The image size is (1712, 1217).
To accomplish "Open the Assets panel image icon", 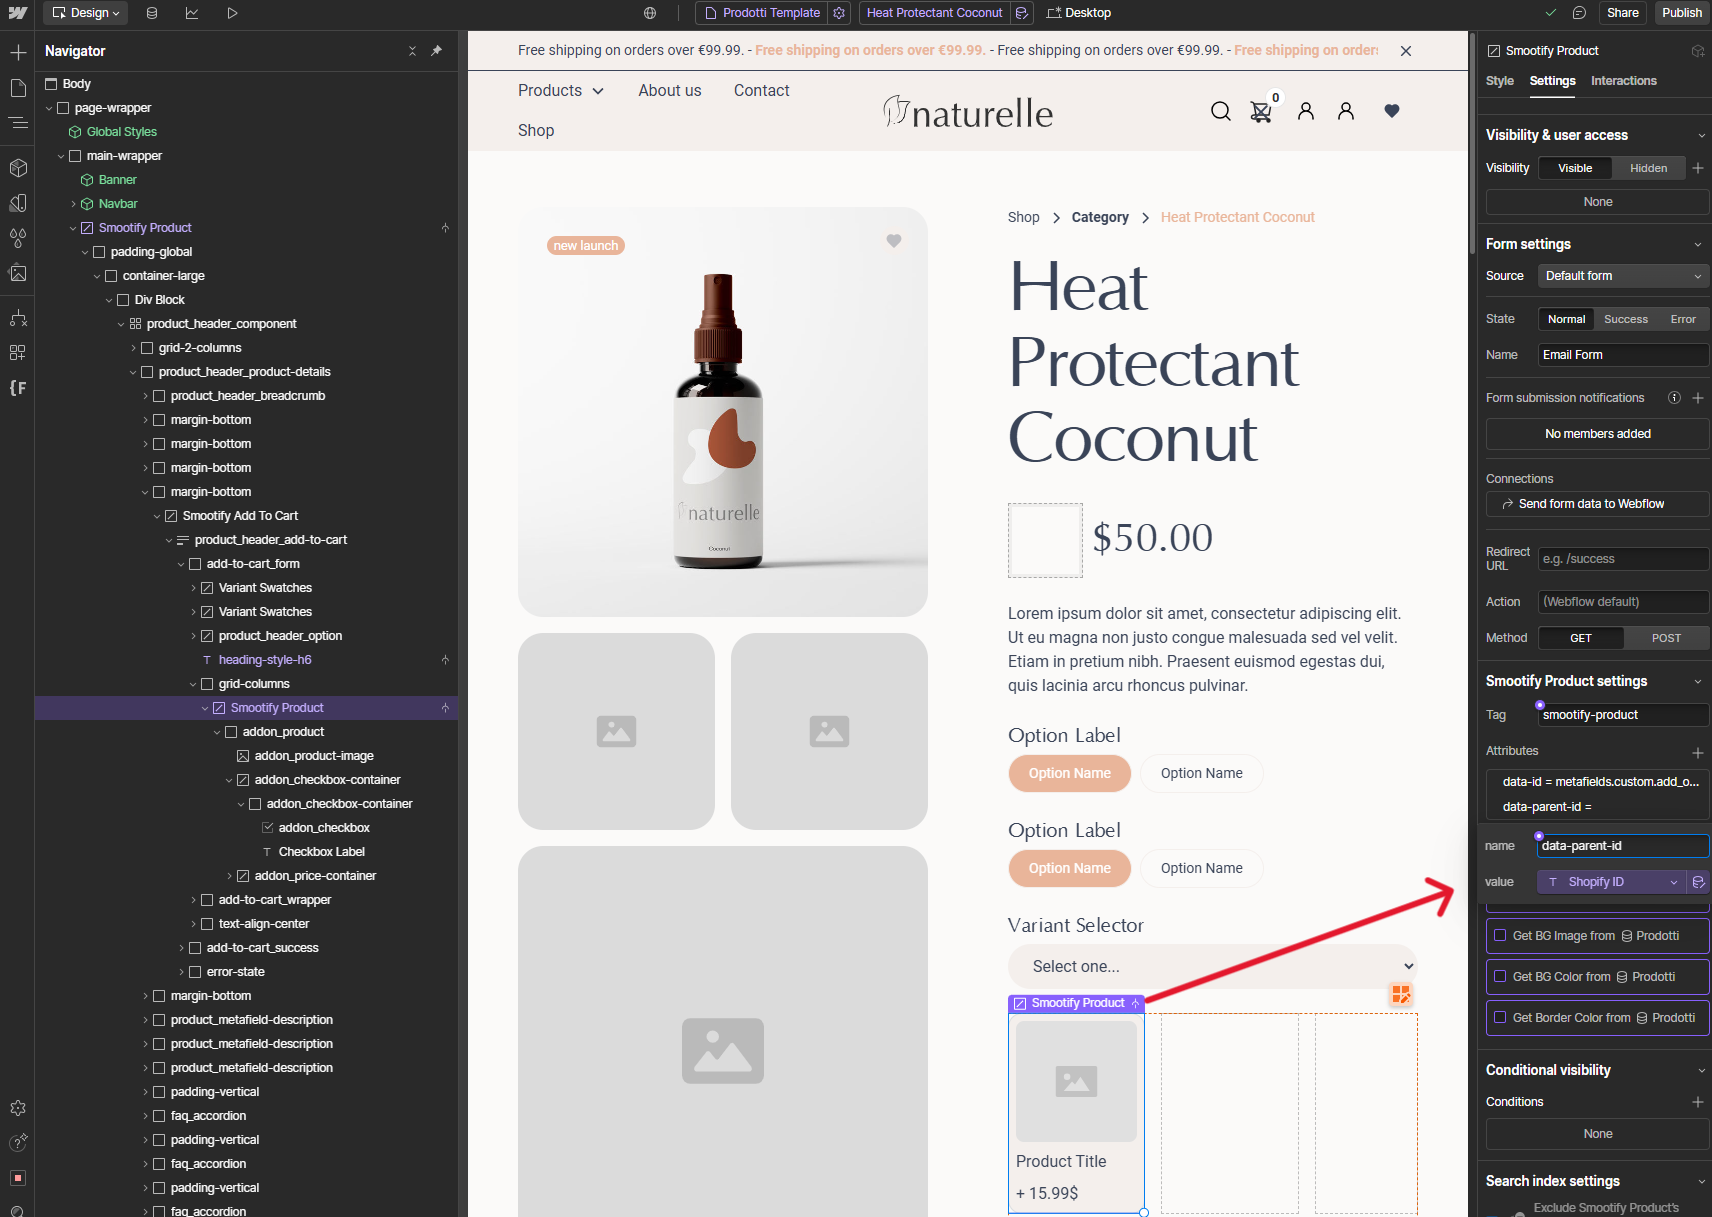I will tap(18, 273).
